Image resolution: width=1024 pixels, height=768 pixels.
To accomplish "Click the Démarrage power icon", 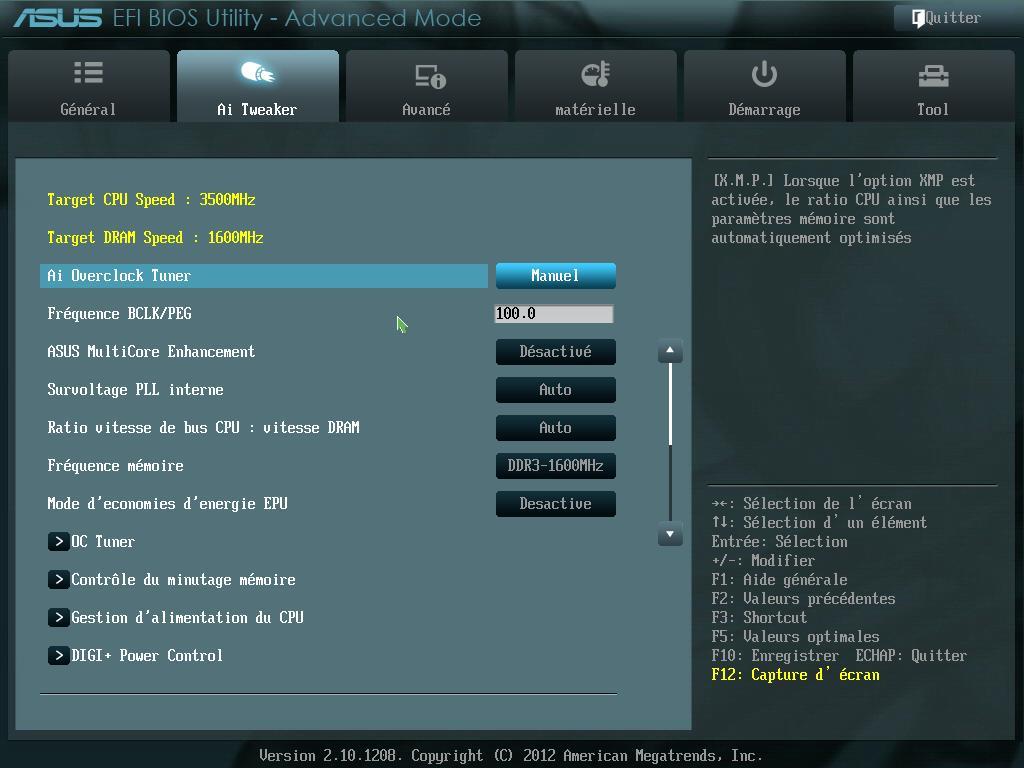I will [764, 74].
